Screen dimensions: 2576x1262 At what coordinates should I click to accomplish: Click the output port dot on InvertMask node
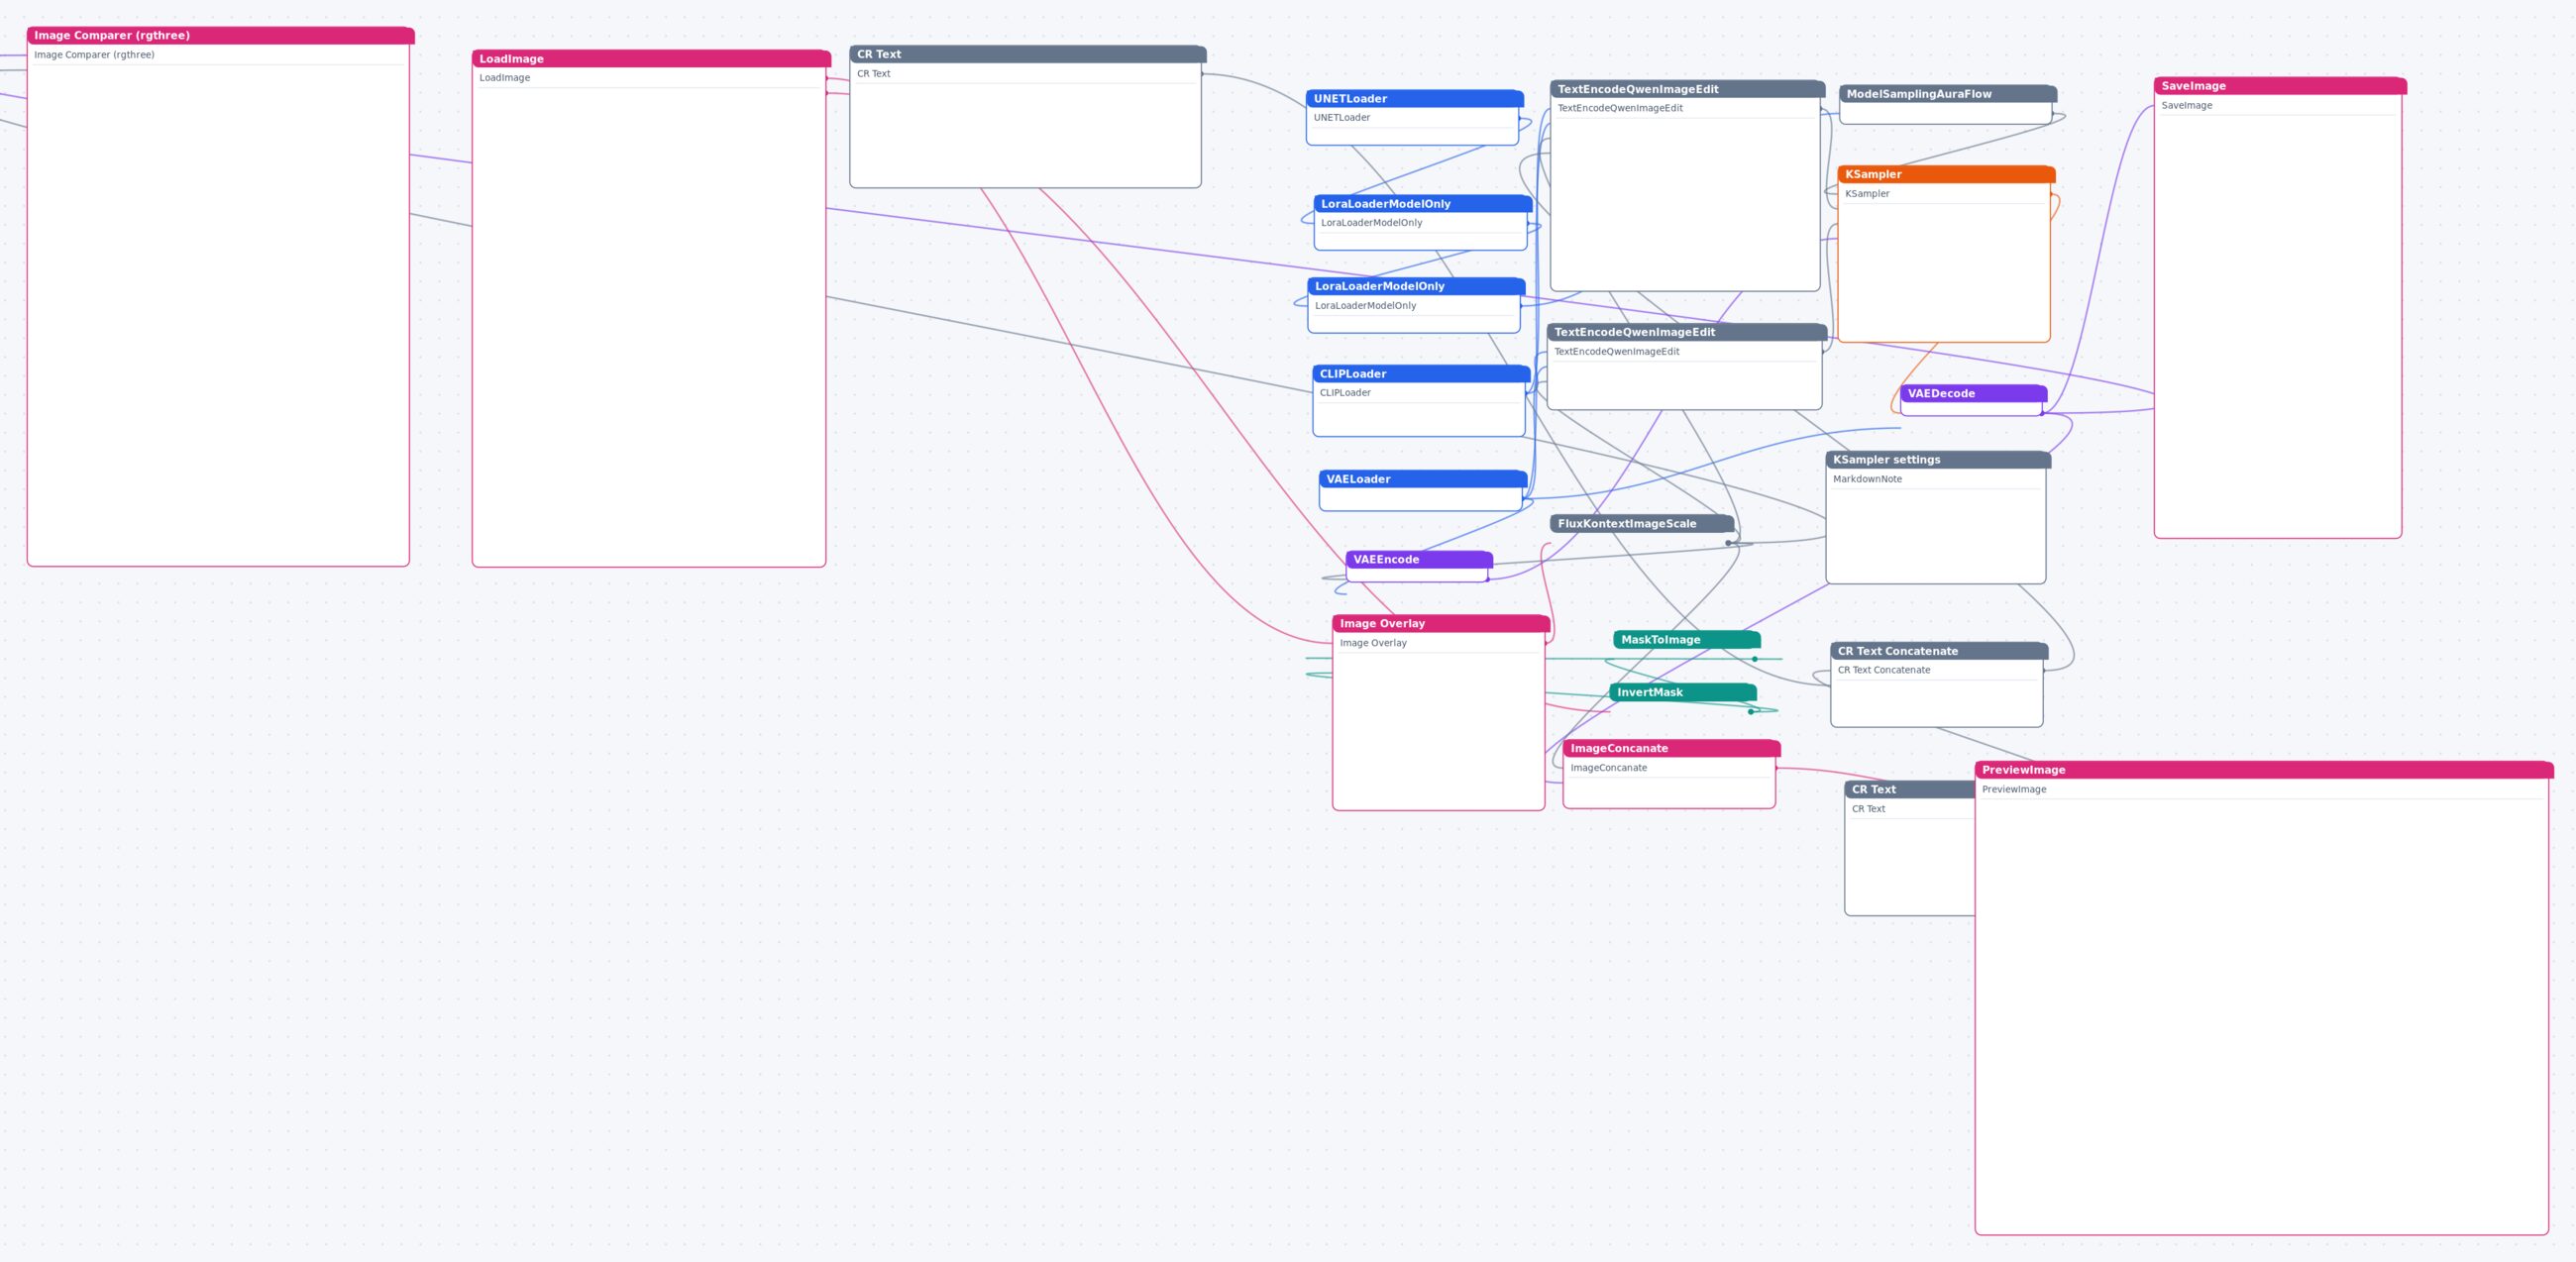click(1751, 712)
